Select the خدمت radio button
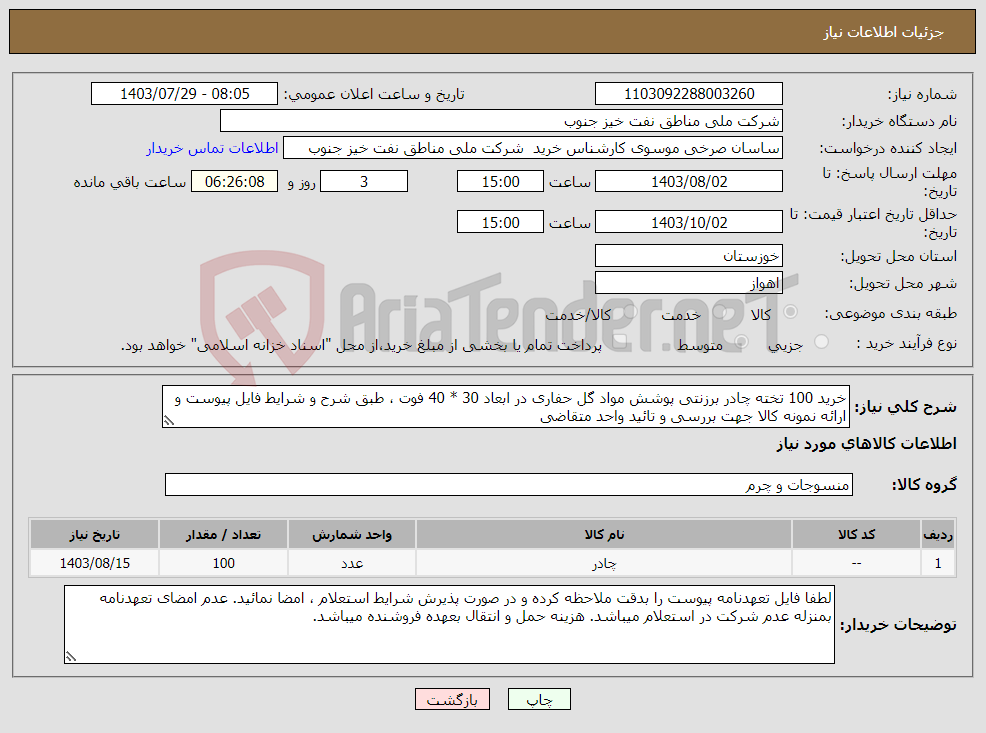The height and width of the screenshot is (733, 986). point(720,311)
